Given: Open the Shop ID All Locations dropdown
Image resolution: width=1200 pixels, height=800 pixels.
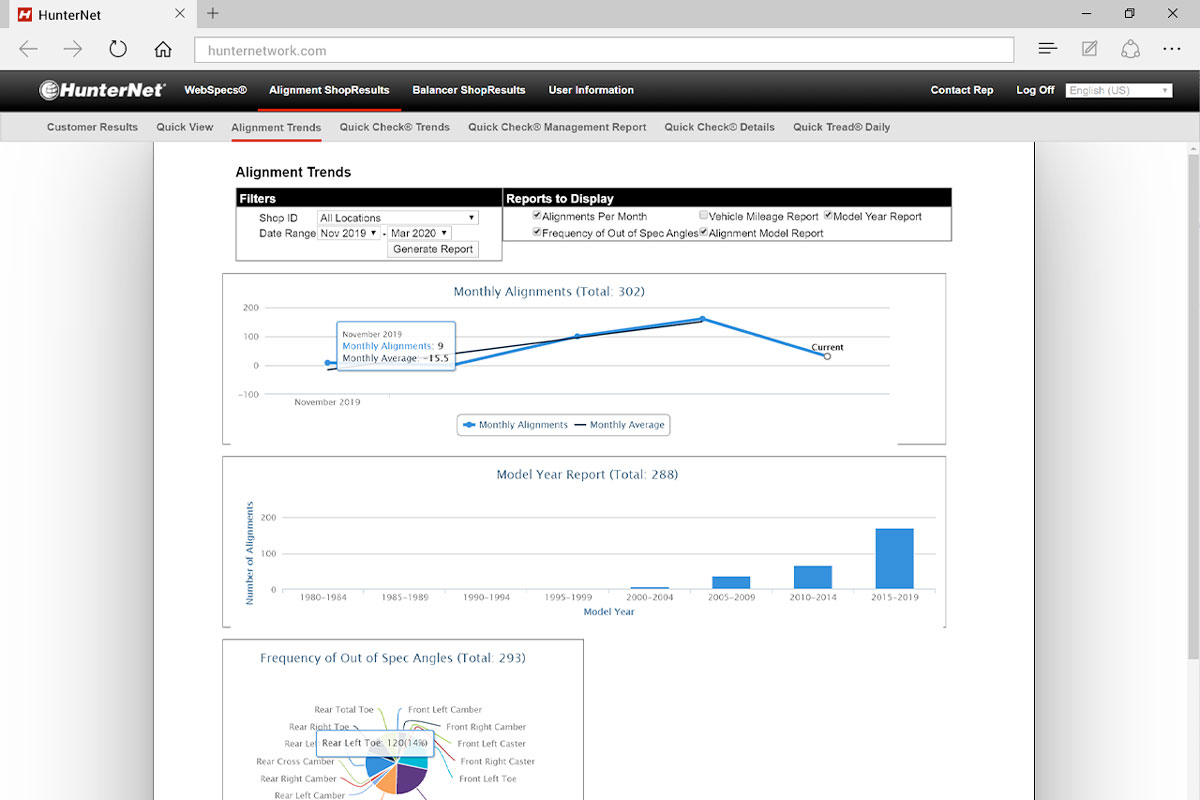Looking at the screenshot, I should 397,216.
